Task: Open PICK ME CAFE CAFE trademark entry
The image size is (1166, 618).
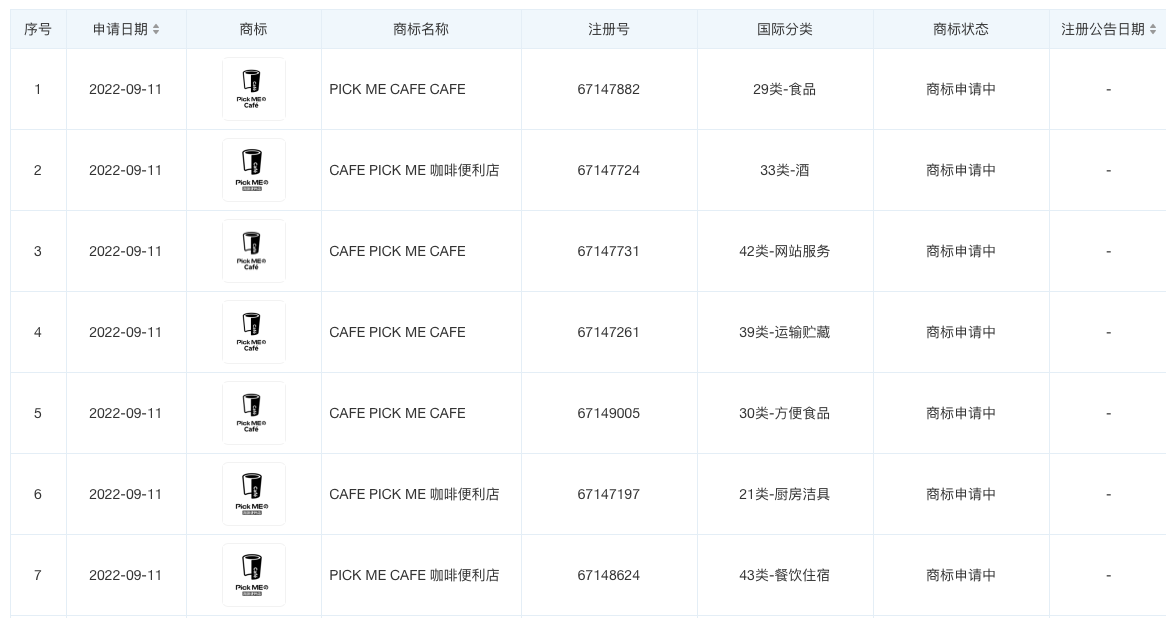Action: (x=397, y=89)
